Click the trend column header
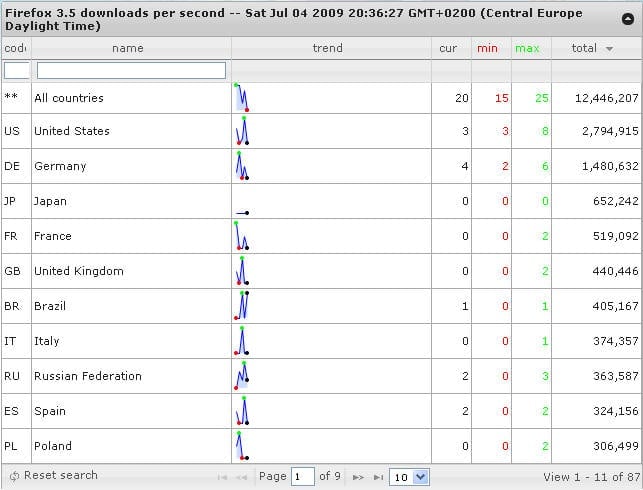The height and width of the screenshot is (490, 643). point(331,48)
